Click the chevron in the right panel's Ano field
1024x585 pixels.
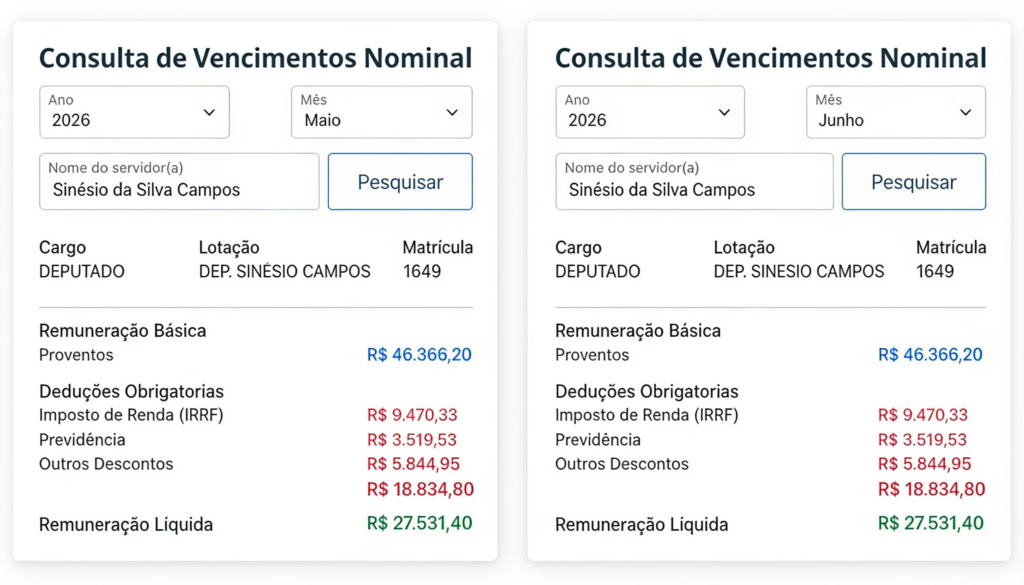(x=724, y=112)
